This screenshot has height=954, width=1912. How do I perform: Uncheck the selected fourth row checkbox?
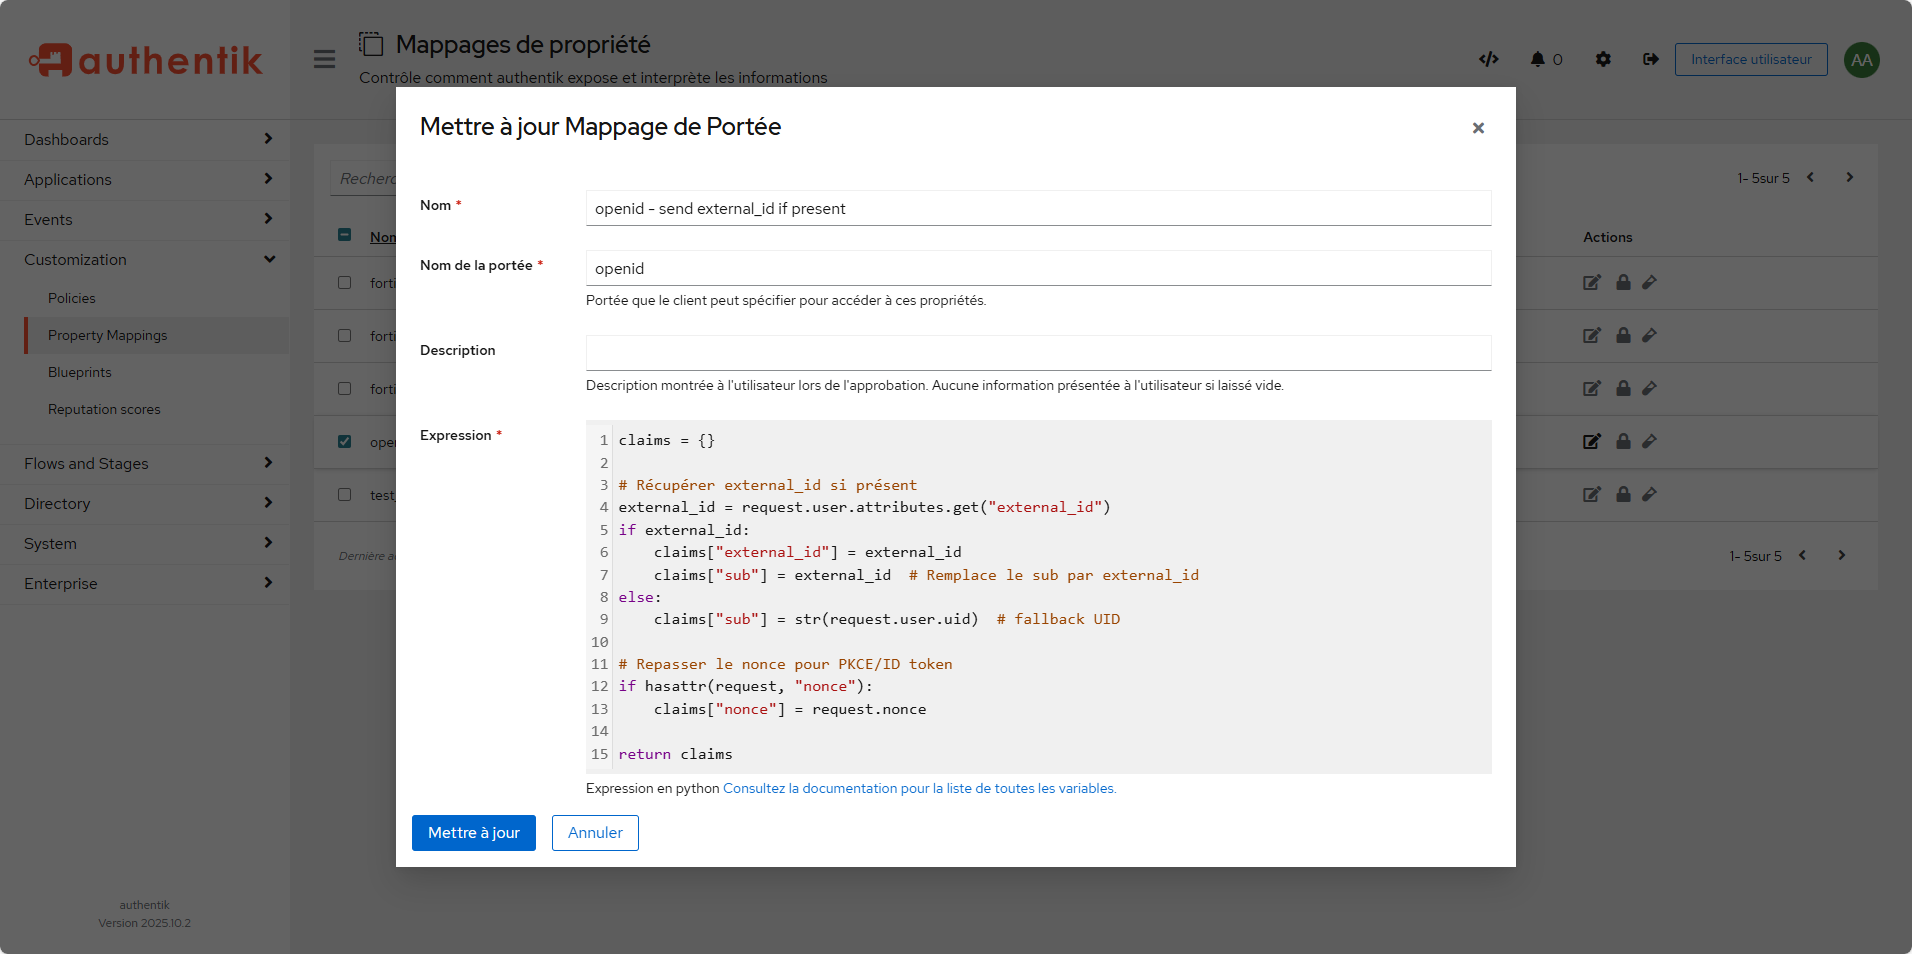[344, 441]
